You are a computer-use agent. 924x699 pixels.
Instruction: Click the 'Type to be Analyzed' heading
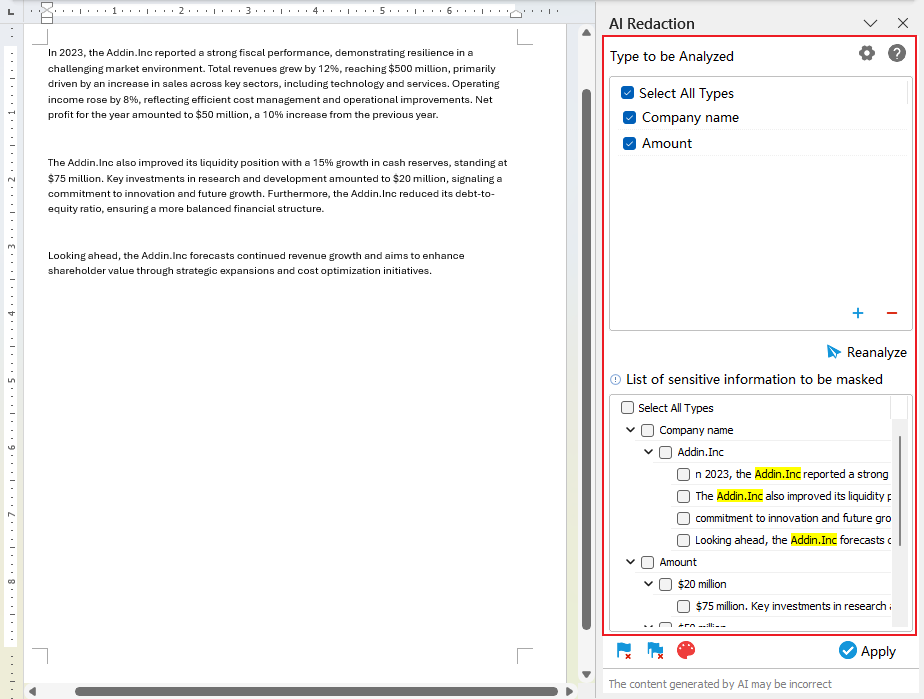click(672, 57)
